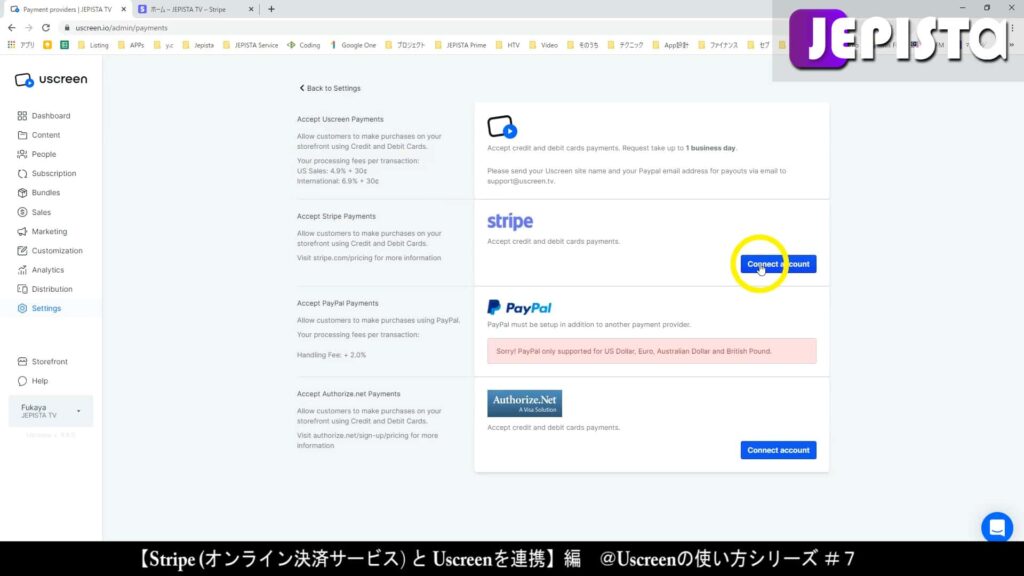1024x576 pixels.
Task: Click the 'Accept Authorize.net Payments' heading
Action: click(349, 394)
